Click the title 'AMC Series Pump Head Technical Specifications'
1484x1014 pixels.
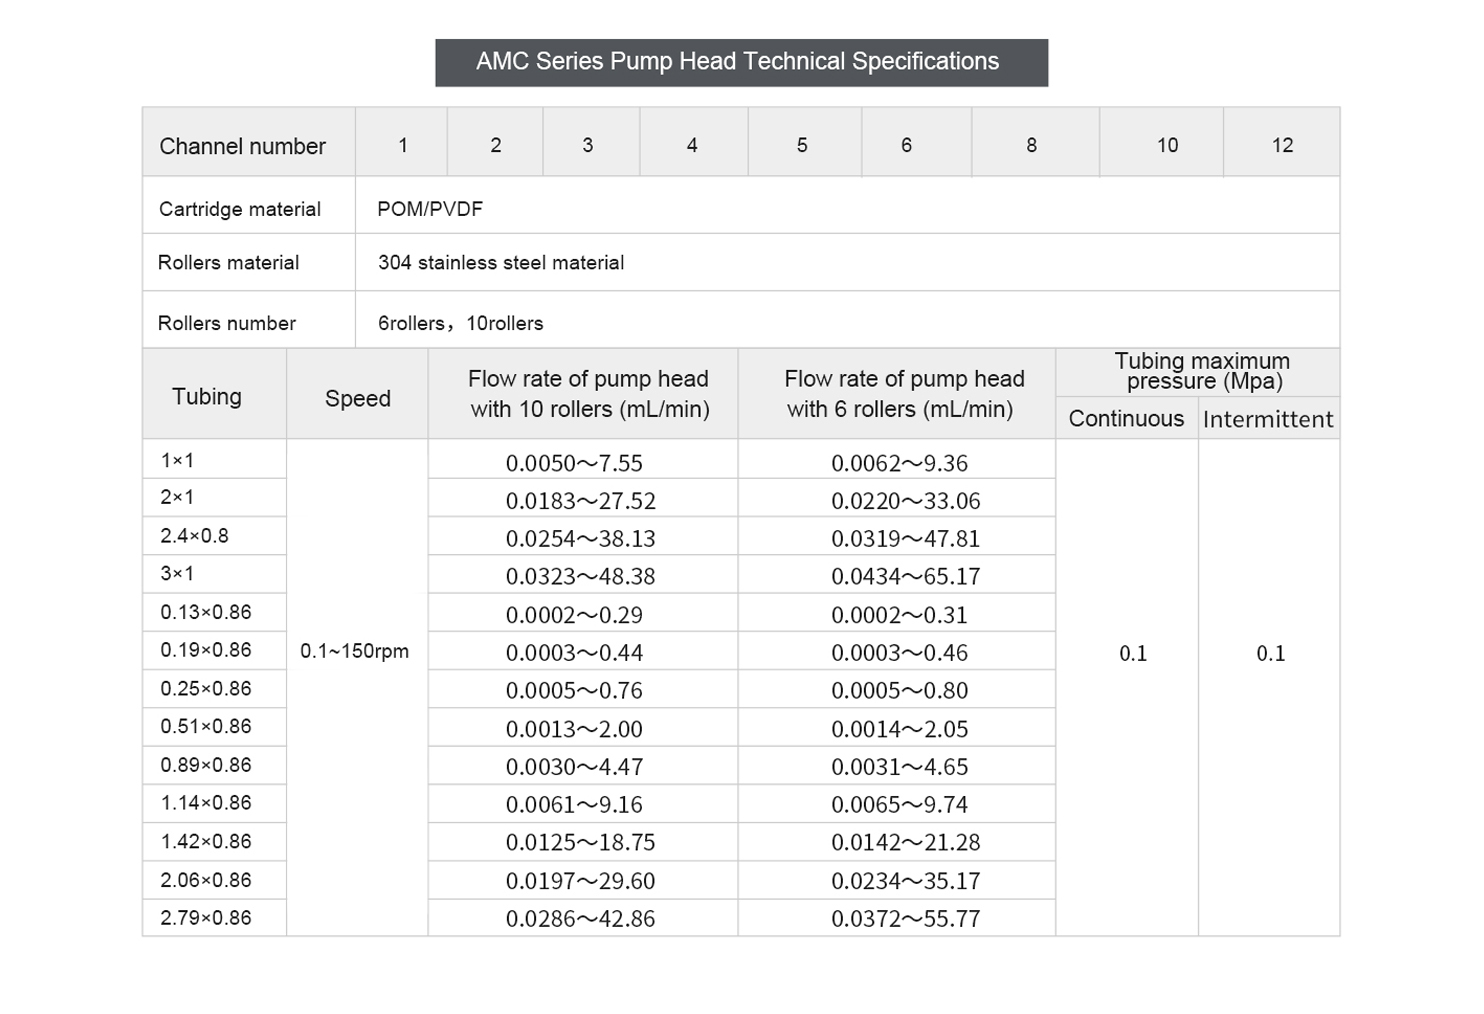[x=737, y=62]
